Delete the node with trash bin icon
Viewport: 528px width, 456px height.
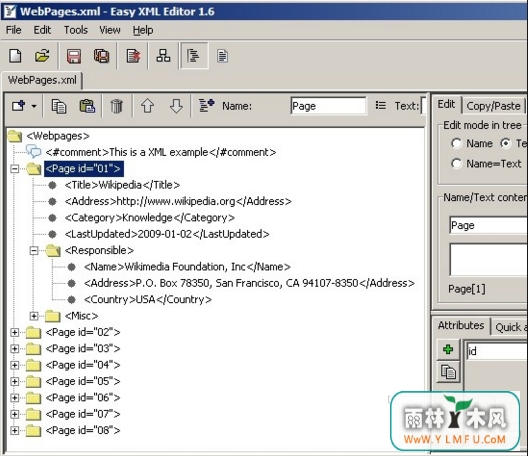click(116, 106)
